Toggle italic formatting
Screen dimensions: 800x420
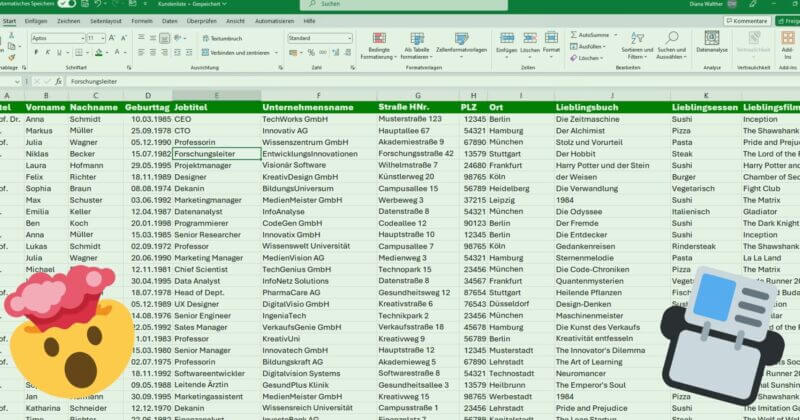coord(47,53)
